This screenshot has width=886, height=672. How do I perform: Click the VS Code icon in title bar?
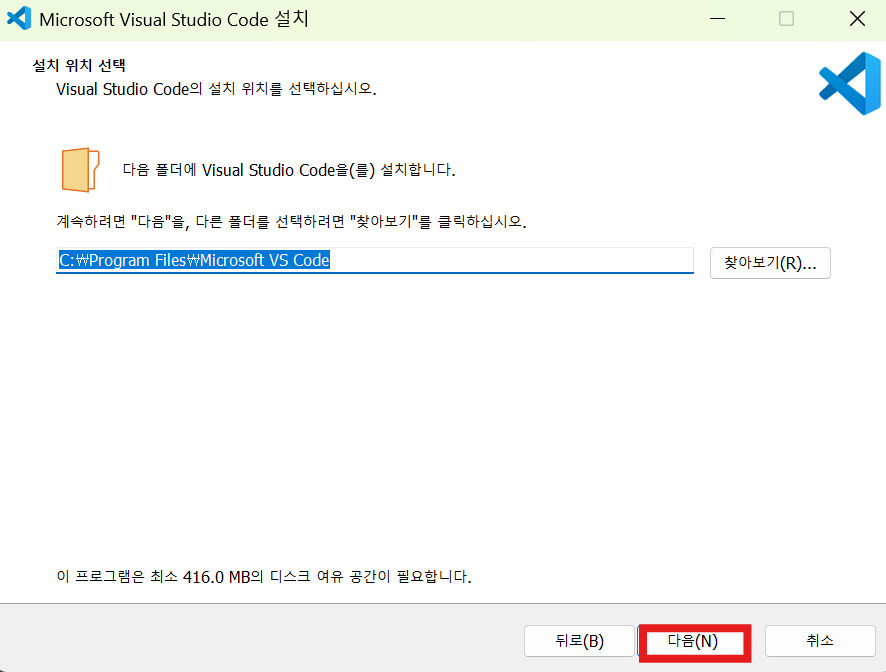coord(19,19)
